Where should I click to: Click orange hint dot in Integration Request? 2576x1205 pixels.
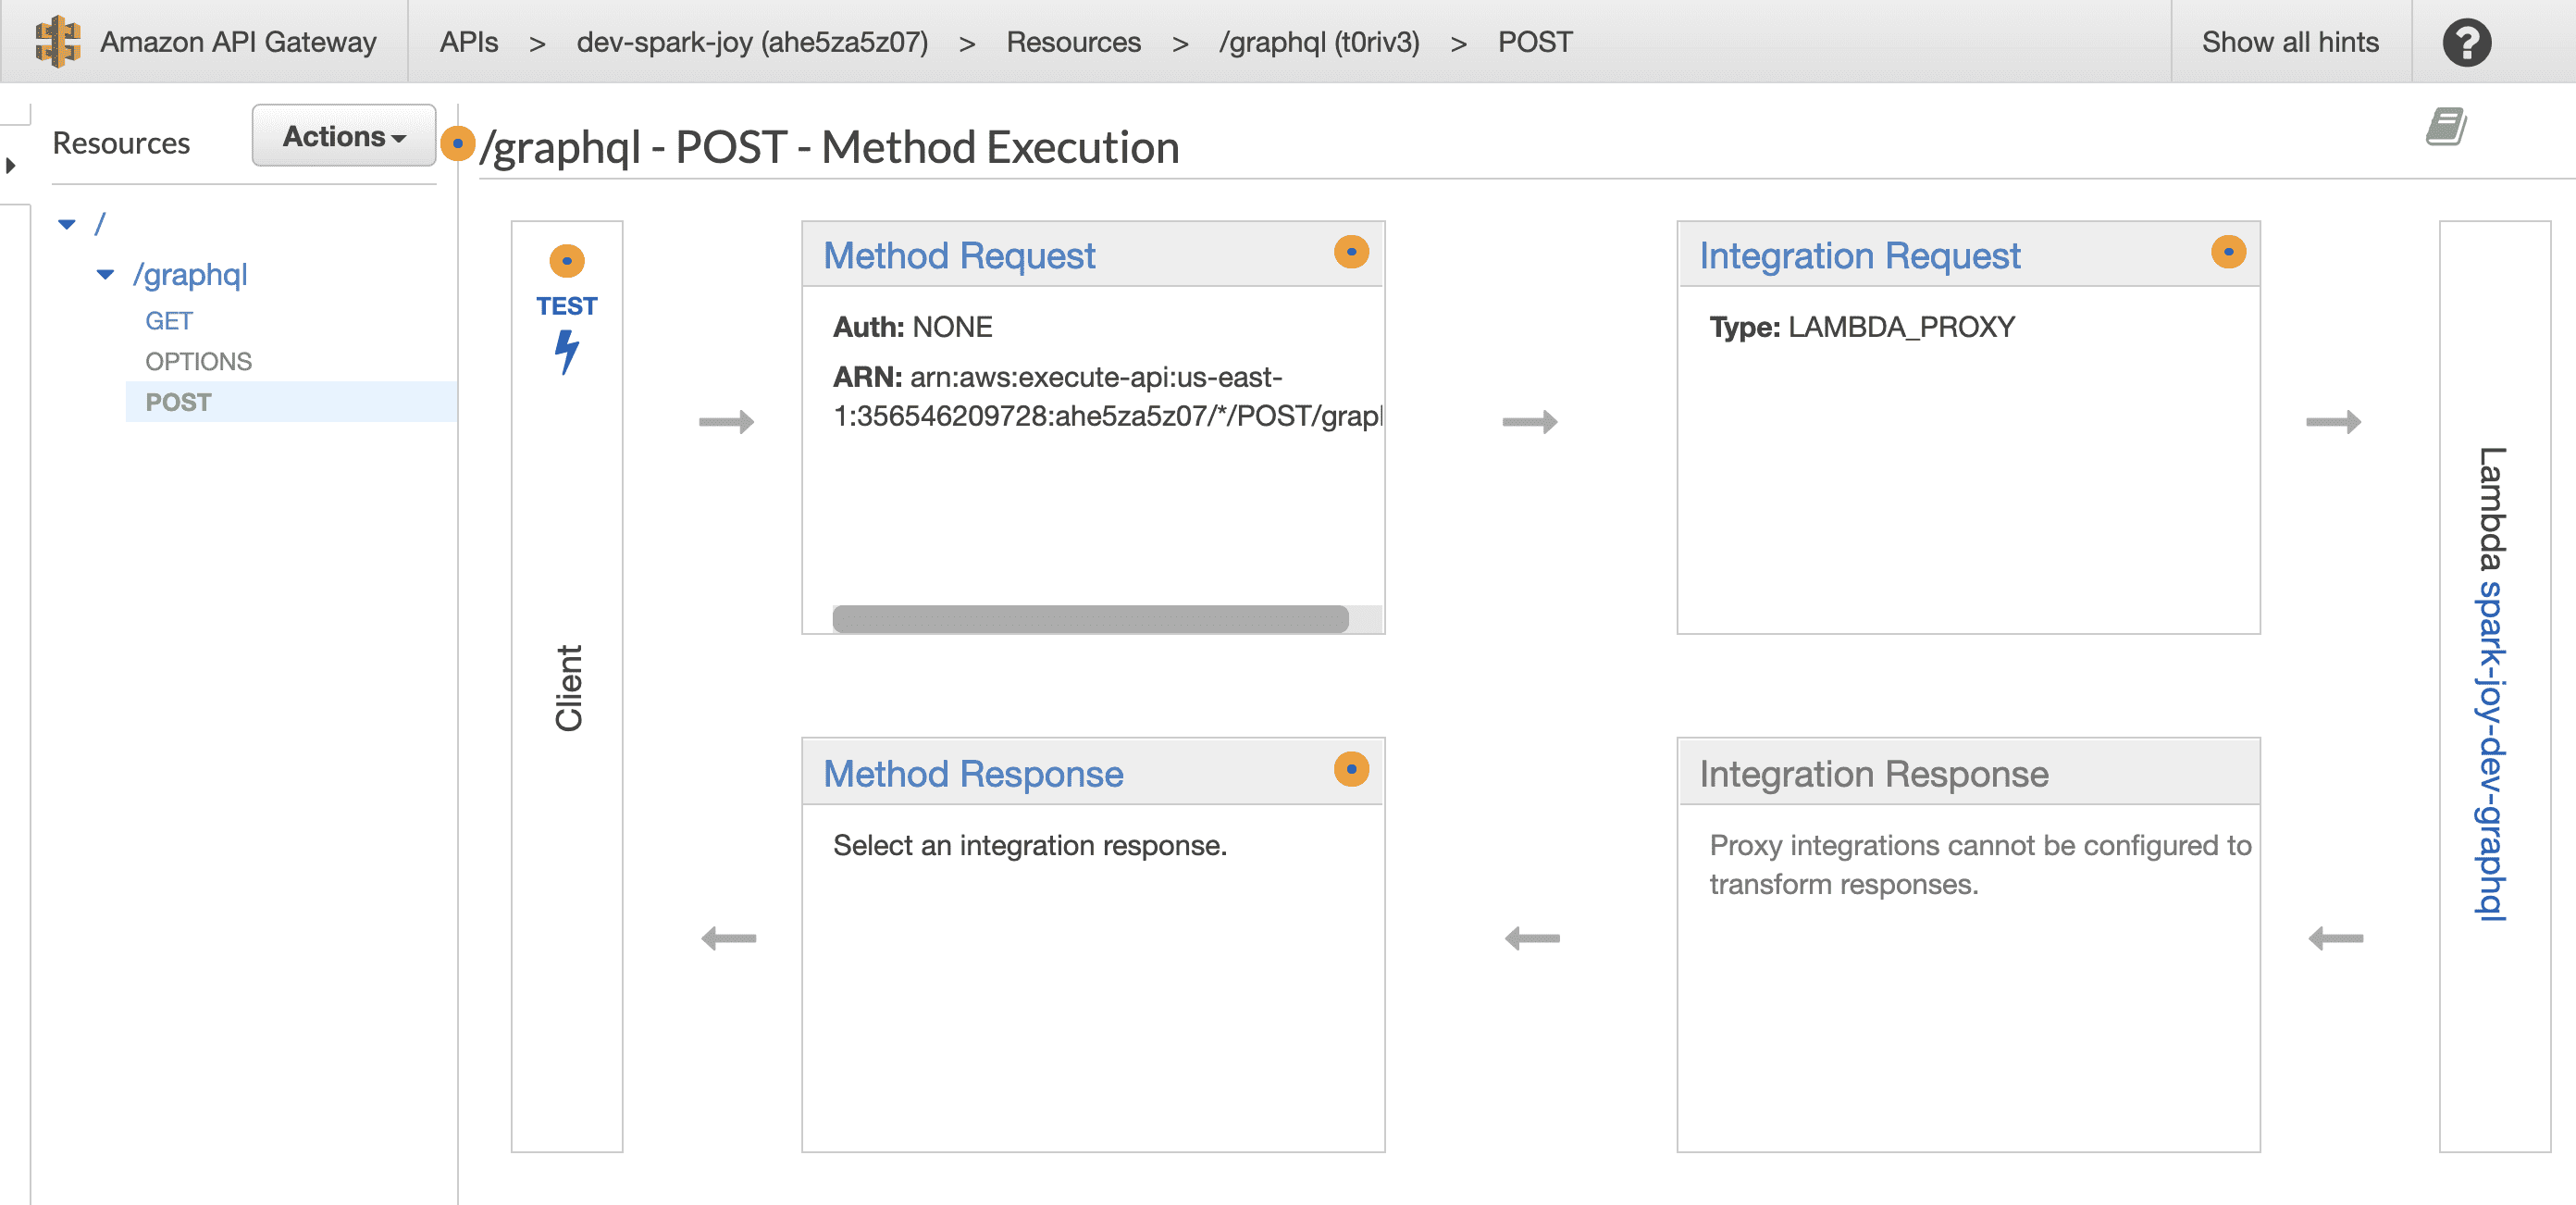2228,252
